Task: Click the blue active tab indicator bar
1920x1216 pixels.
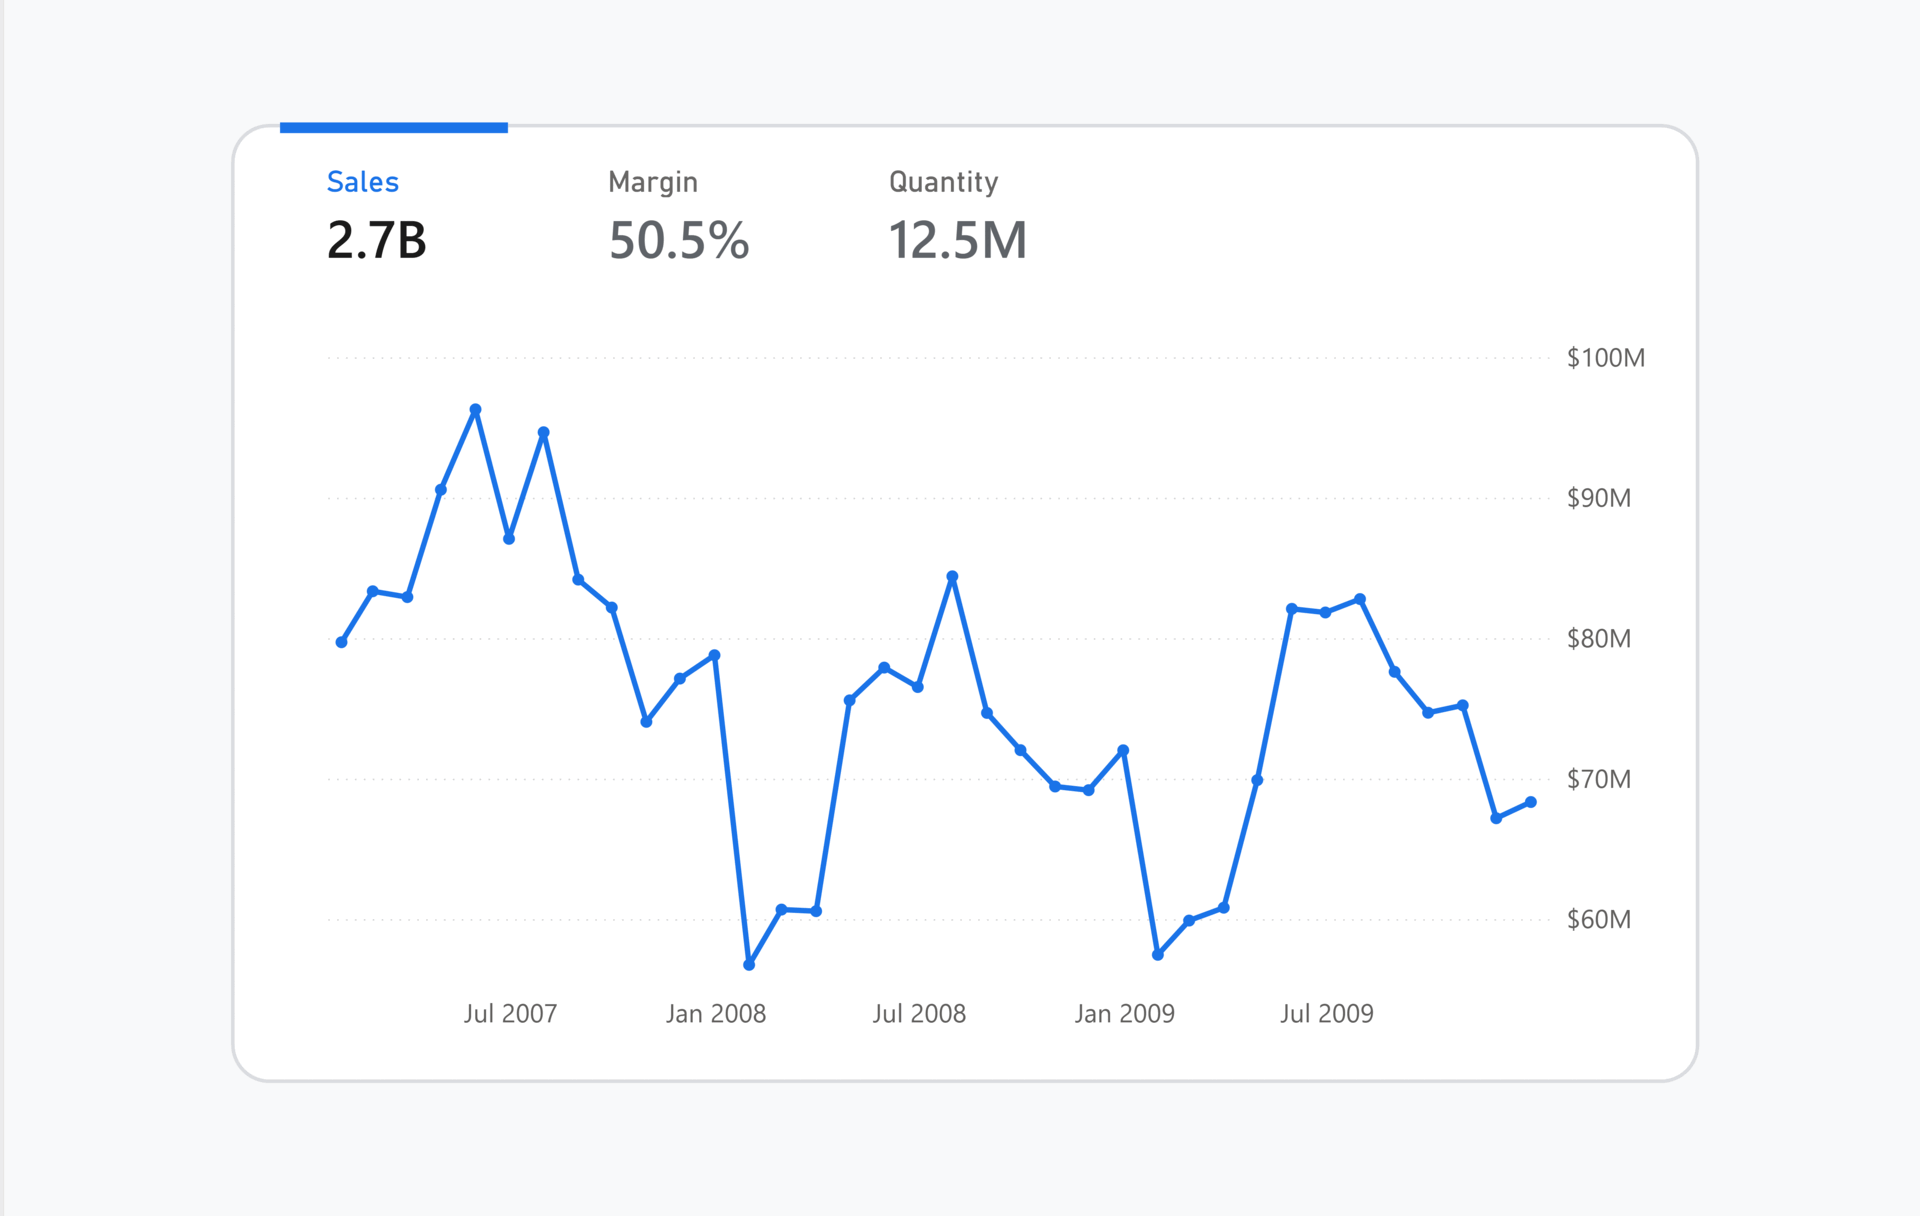Action: pos(394,128)
